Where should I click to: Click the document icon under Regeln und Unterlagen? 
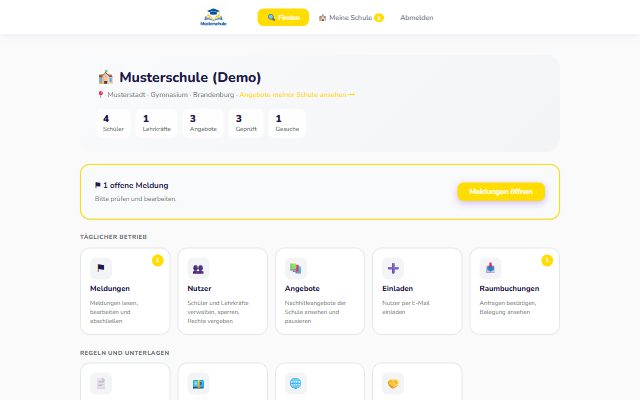101,384
